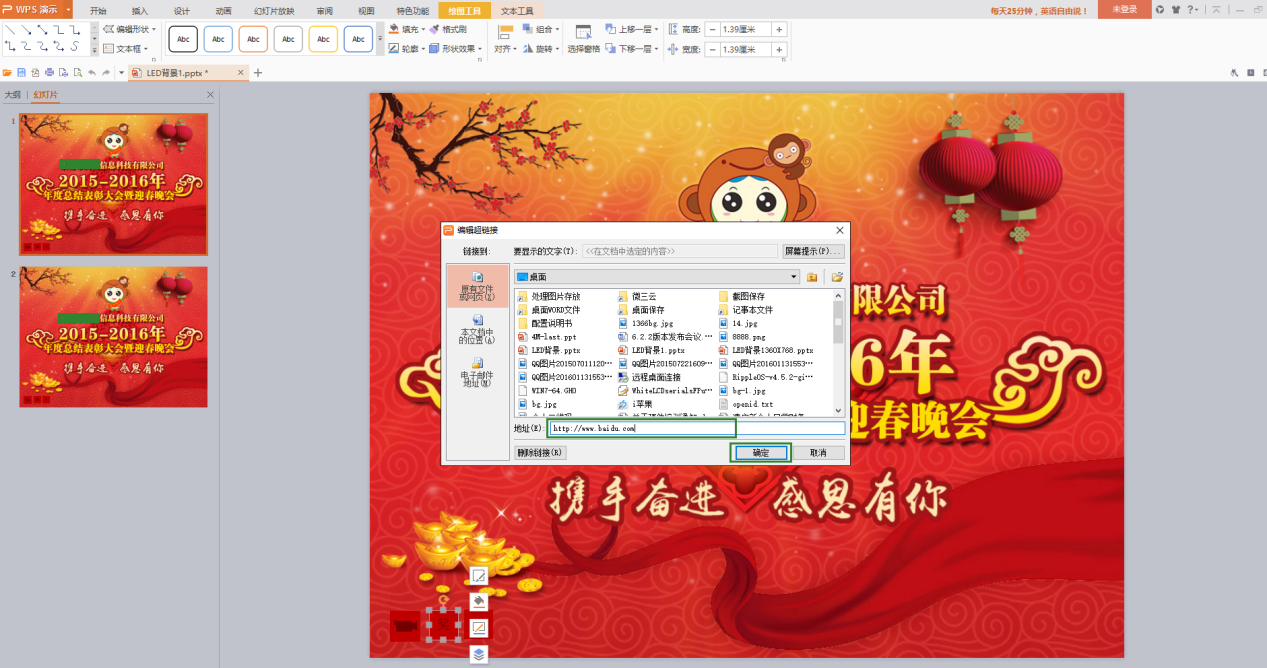Click the Remove Link (删除链接) button
The width and height of the screenshot is (1267, 668).
540,453
